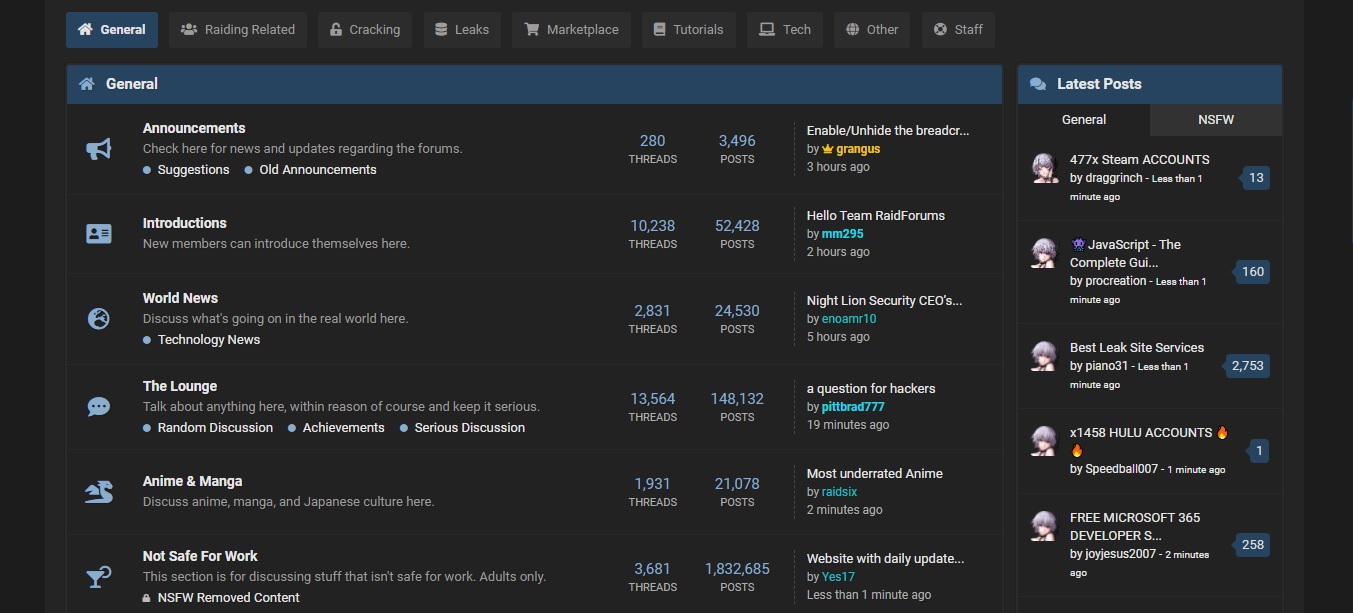Screen dimensions: 1353x613
Task: Click the Introductions ID-card icon
Action: (x=97, y=233)
